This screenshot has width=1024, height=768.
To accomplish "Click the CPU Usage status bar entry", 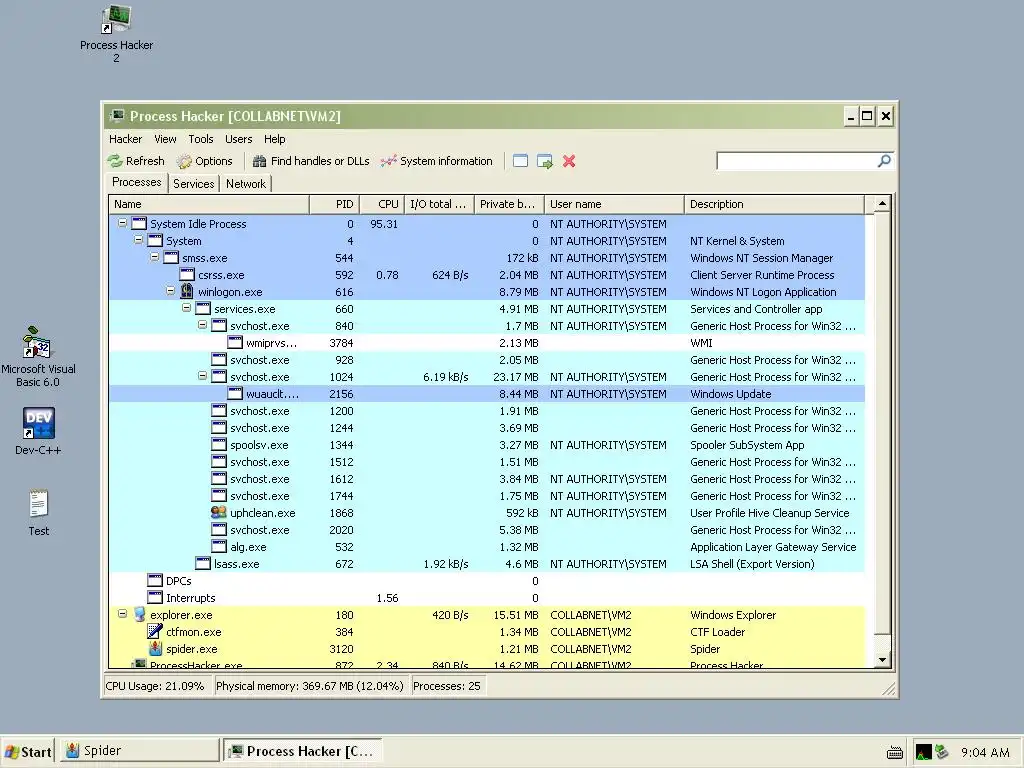I will tap(155, 686).
